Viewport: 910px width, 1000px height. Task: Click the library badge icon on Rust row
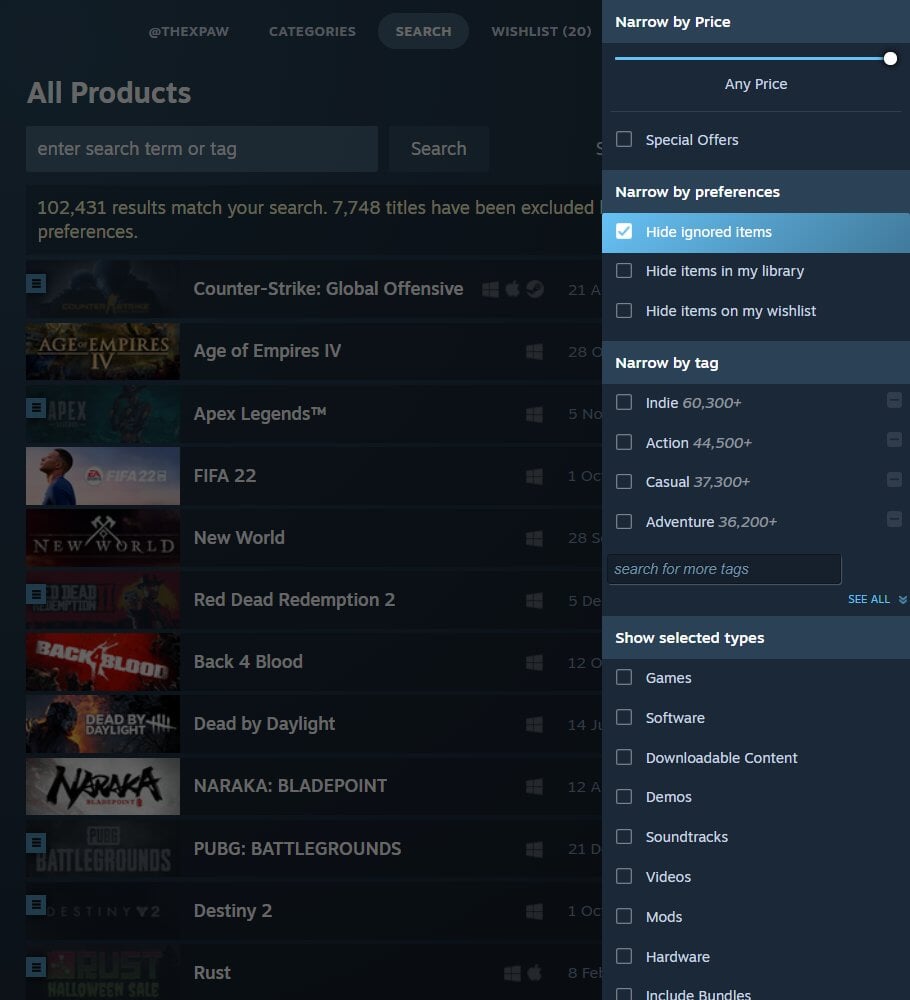click(x=36, y=967)
